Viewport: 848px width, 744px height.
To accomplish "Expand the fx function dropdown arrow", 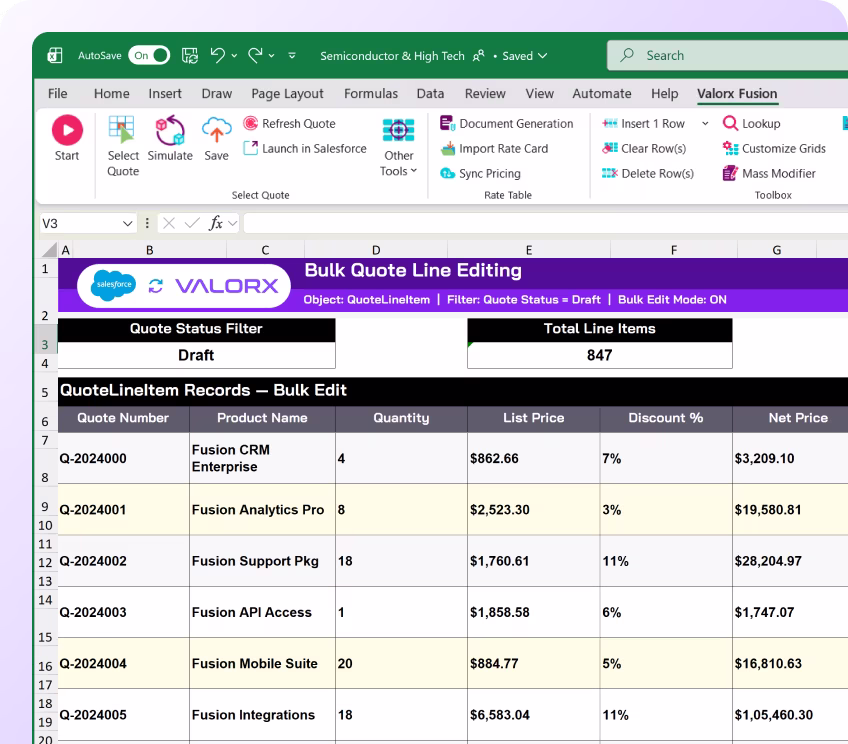I will [x=233, y=223].
